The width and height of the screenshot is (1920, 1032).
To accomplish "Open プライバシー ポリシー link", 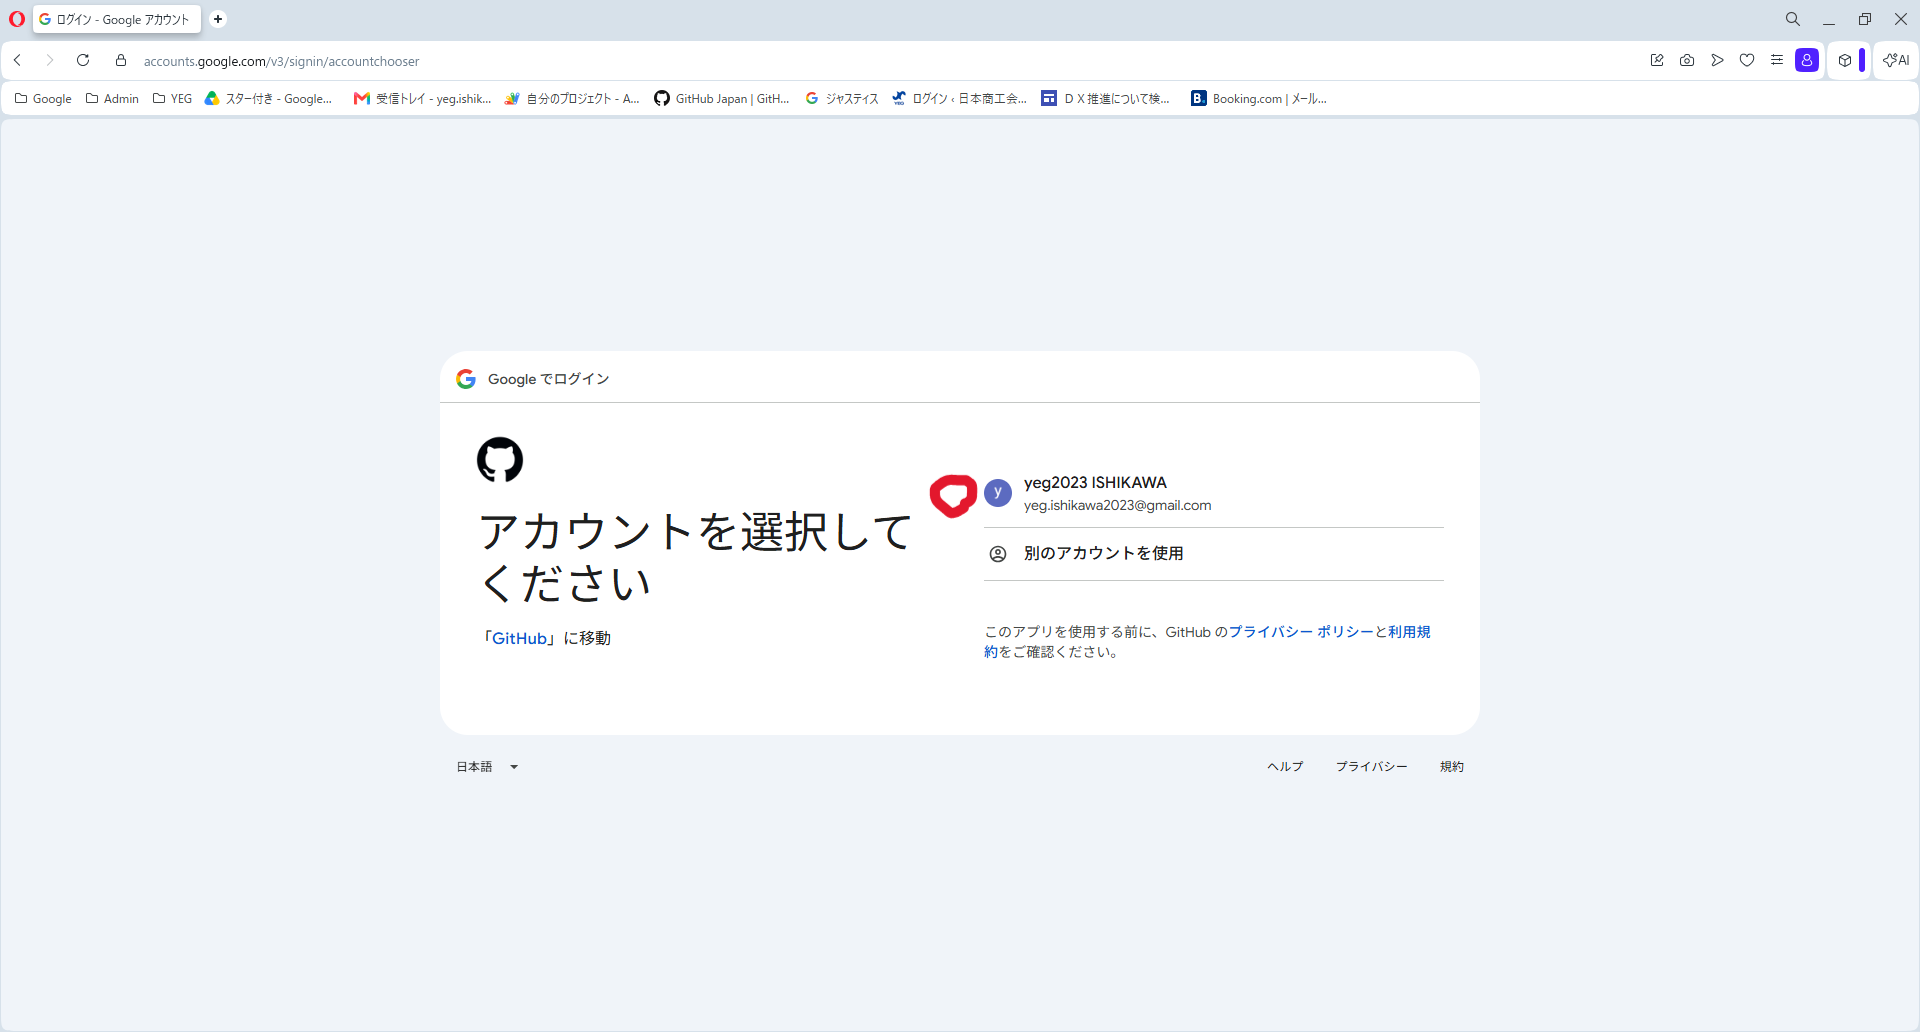I will (1301, 632).
